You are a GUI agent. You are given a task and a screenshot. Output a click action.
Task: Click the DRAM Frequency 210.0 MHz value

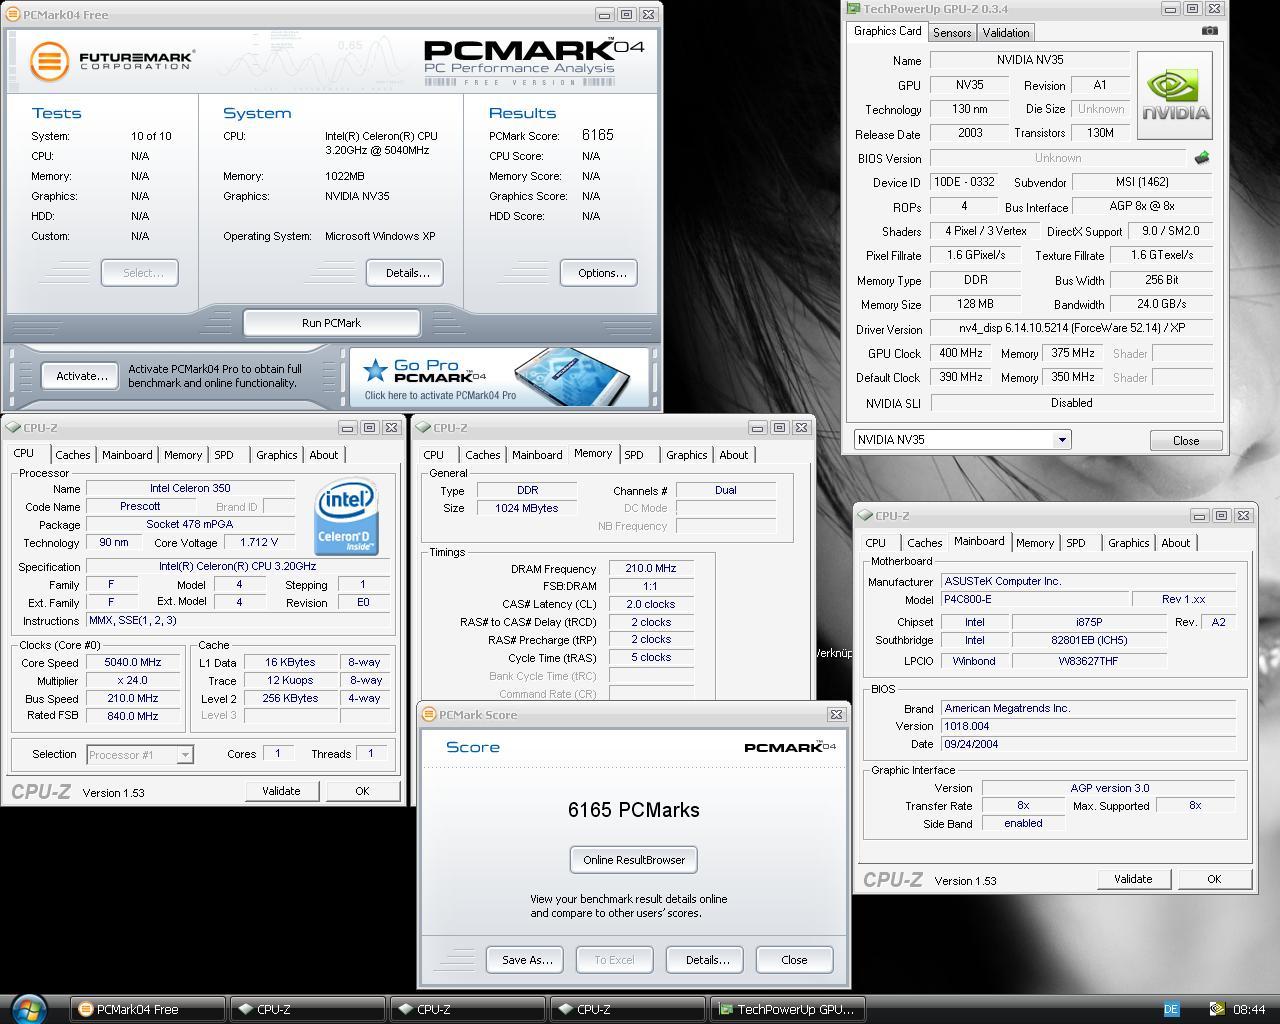point(651,568)
